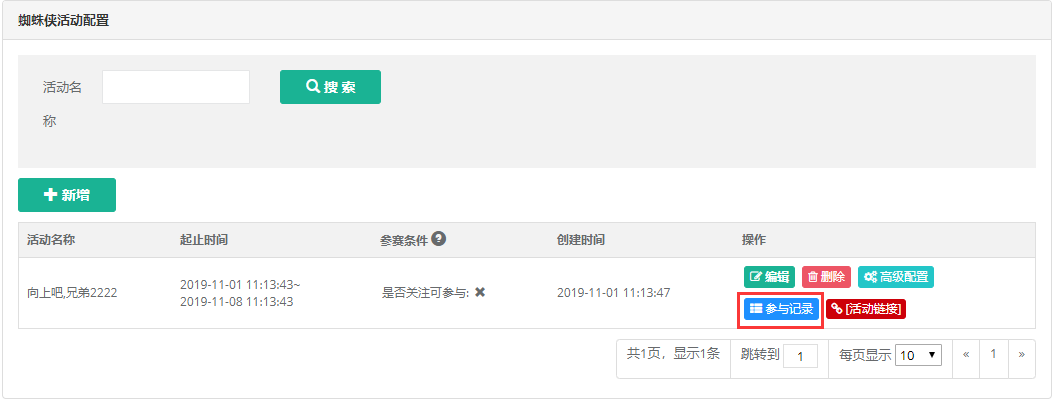Click the help question mark beside 参赛条件
This screenshot has height=406, width=1057.
click(439, 239)
